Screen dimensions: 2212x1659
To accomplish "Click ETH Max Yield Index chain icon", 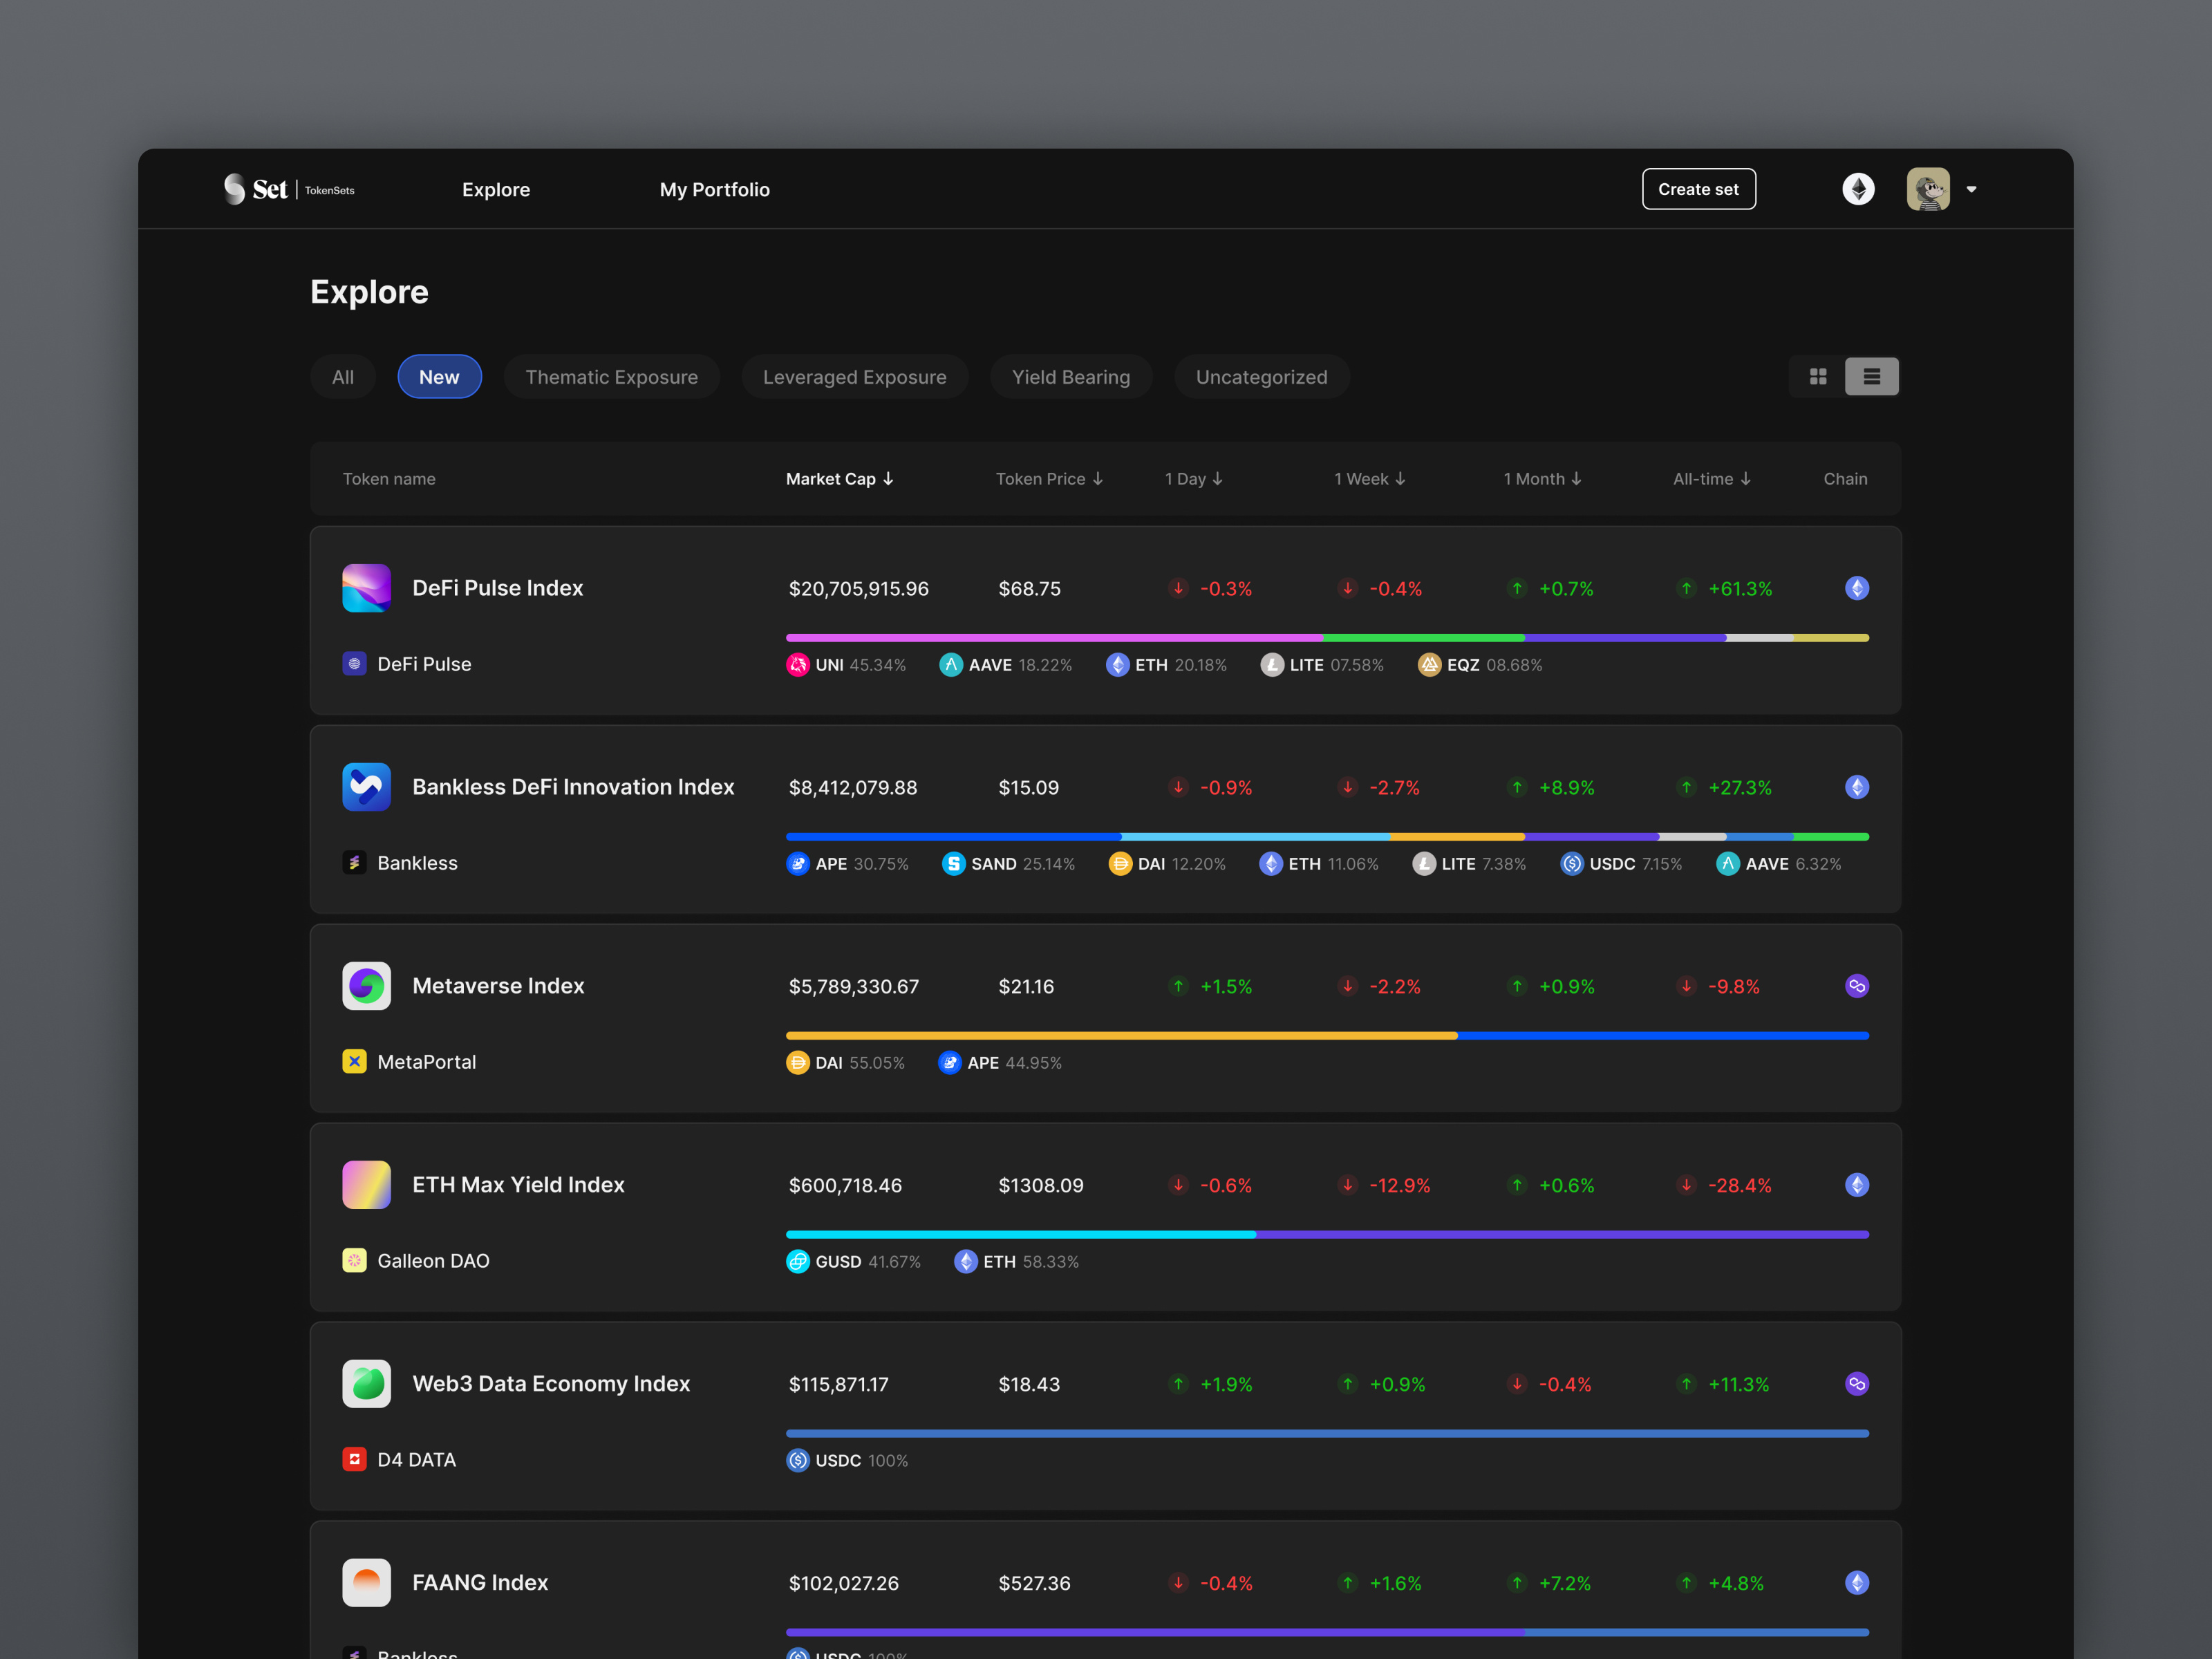I will click(x=1857, y=1185).
